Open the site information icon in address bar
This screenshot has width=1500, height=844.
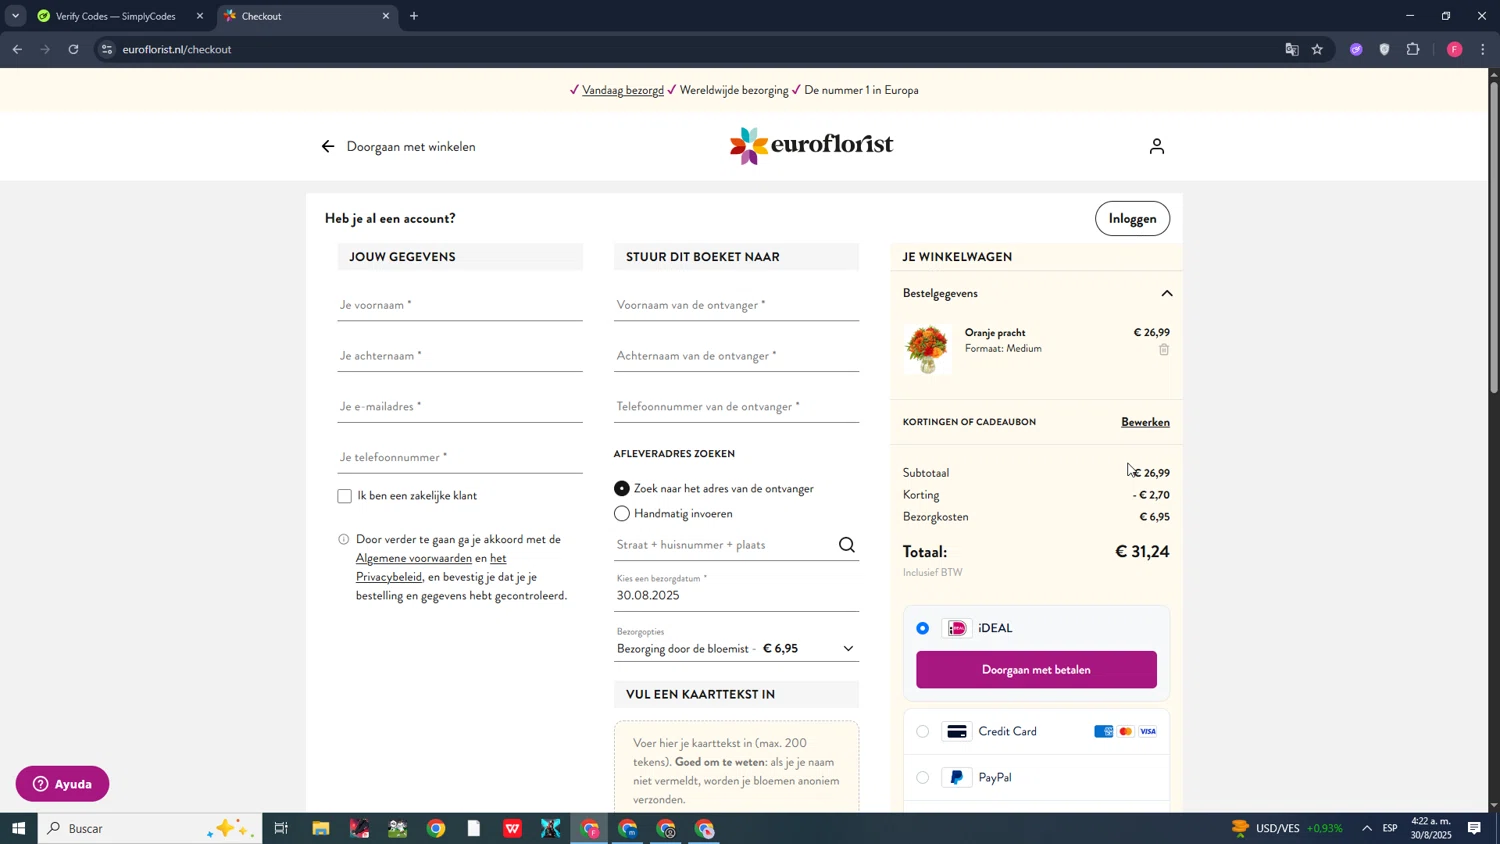(x=107, y=49)
